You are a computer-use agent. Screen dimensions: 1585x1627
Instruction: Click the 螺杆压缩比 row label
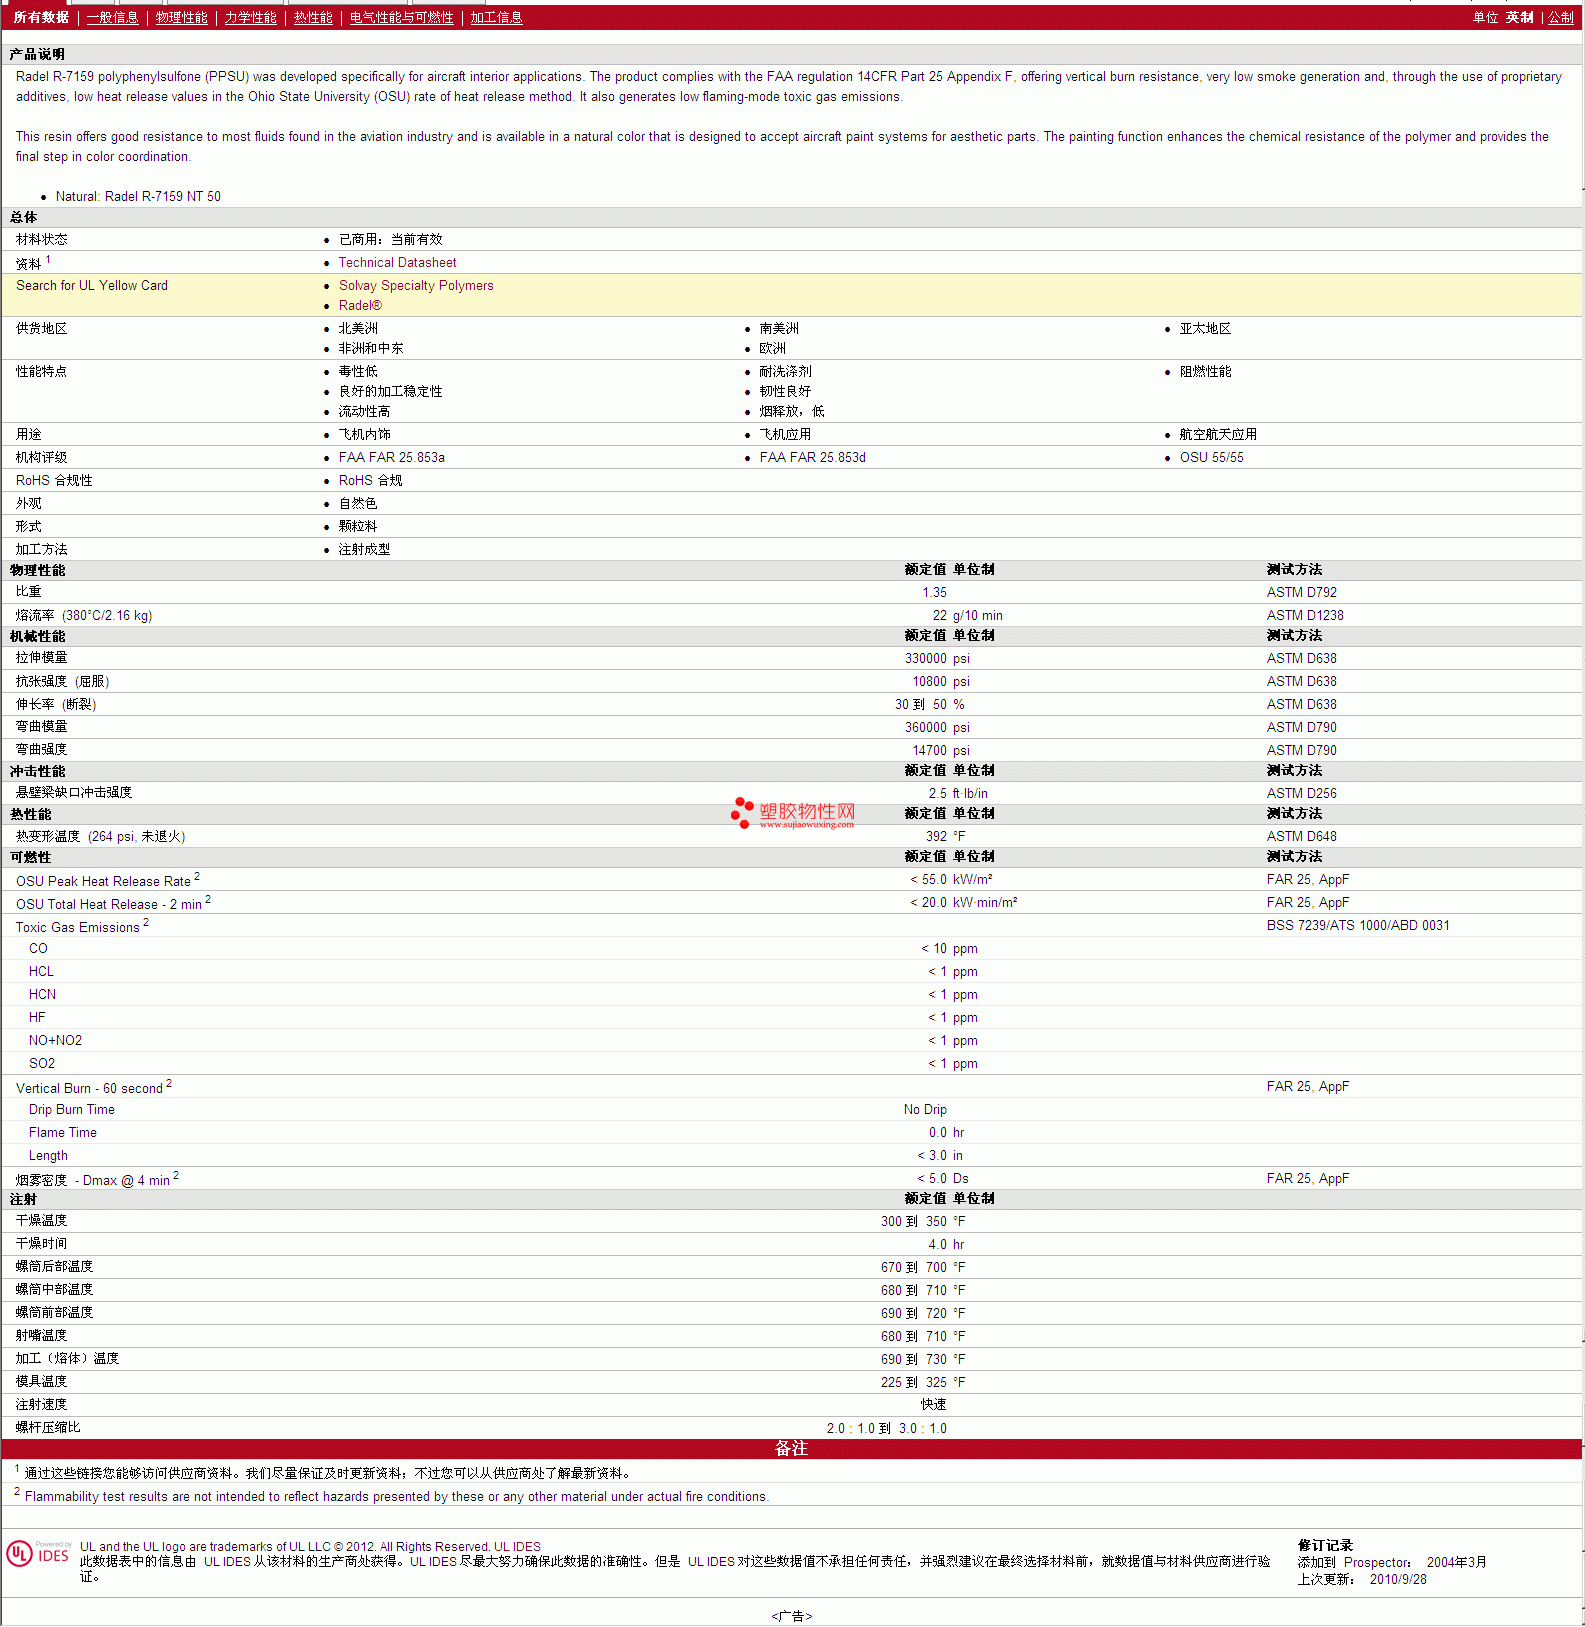coord(48,1427)
